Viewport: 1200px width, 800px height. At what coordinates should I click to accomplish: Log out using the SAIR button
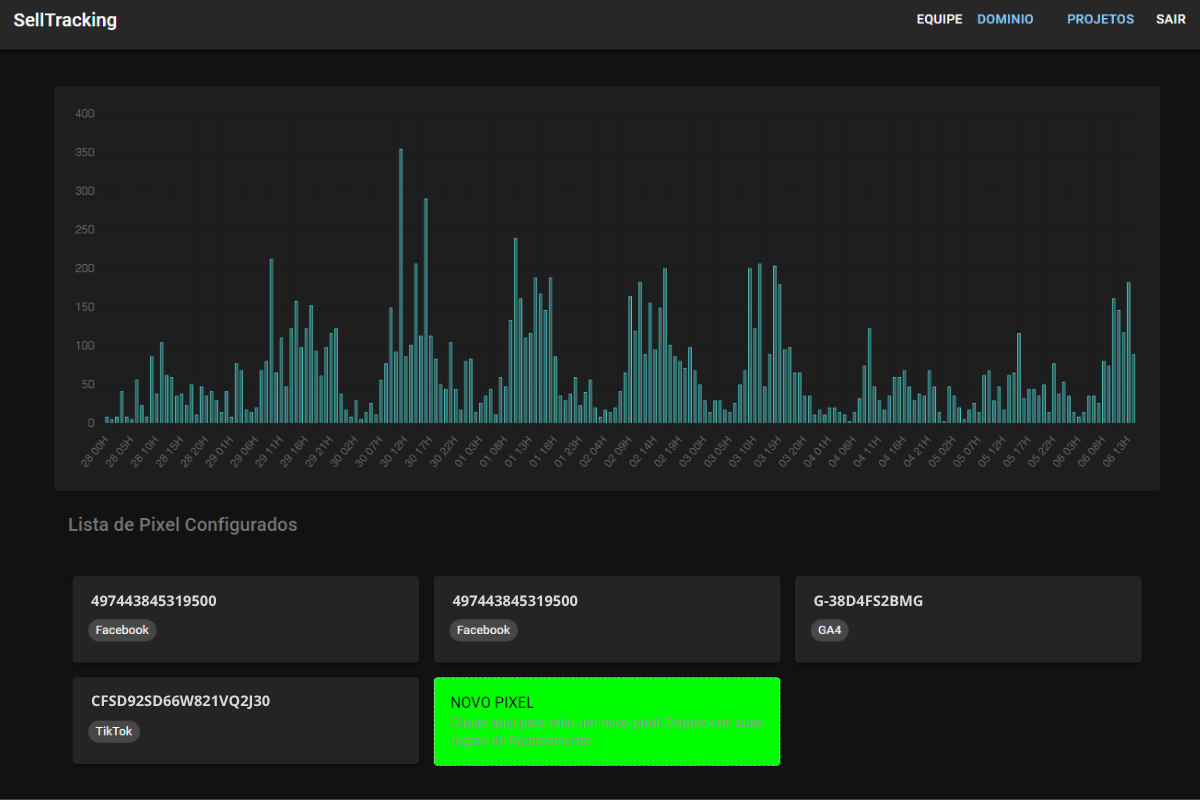[x=1170, y=19]
